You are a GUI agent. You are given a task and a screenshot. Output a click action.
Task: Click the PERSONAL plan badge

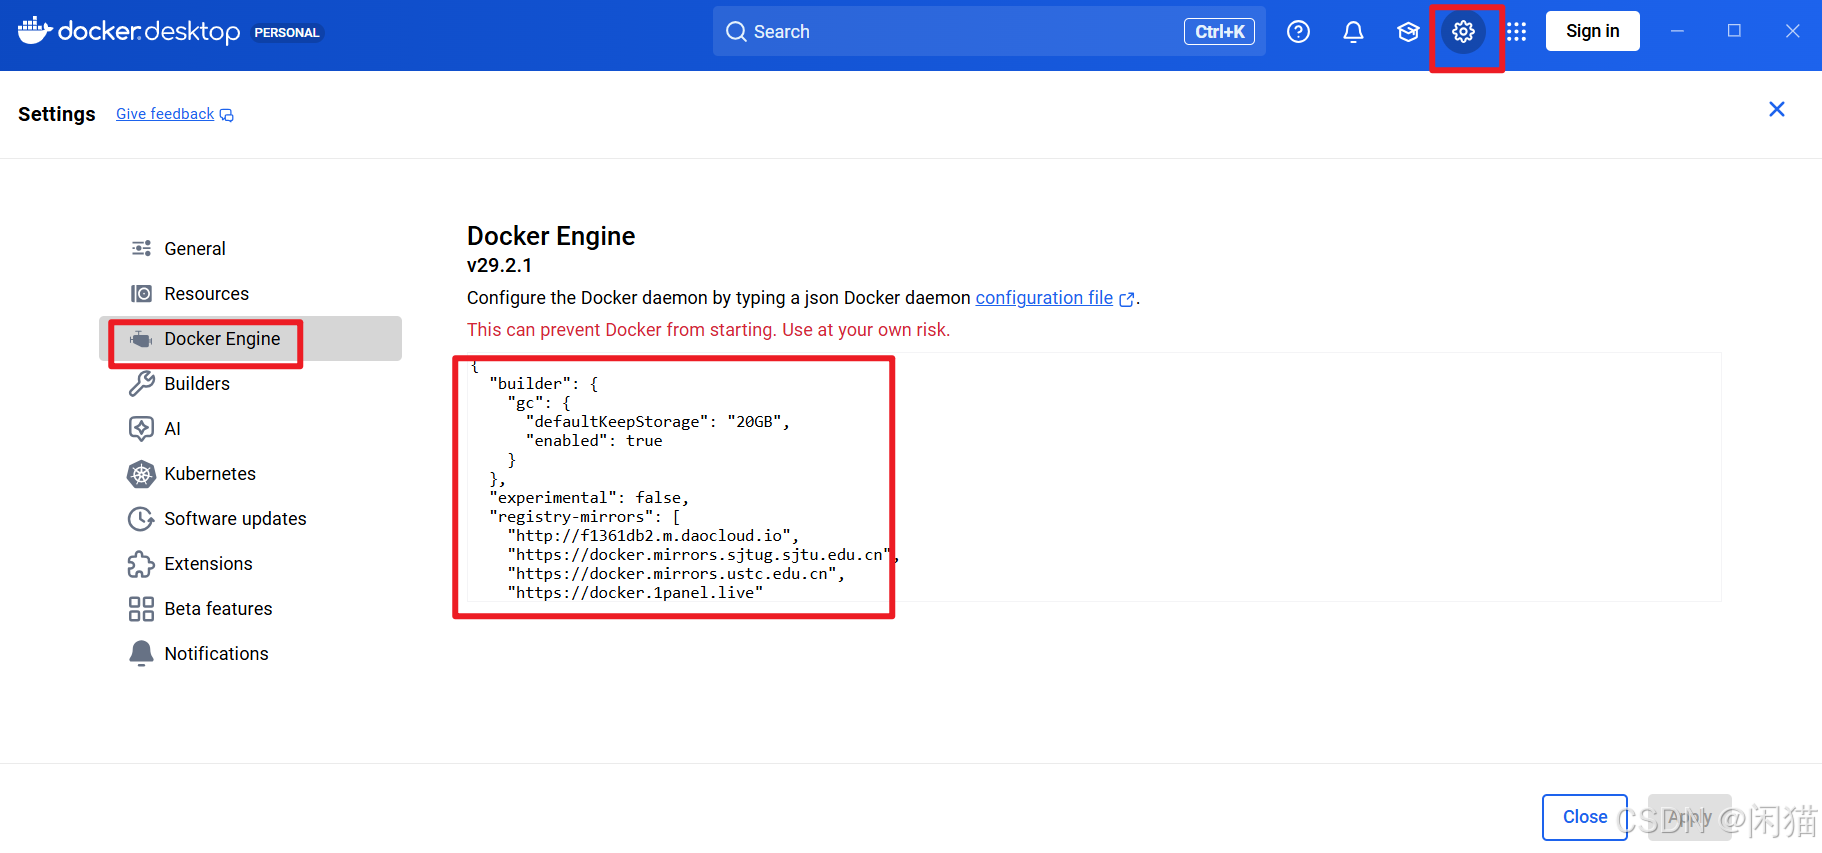[287, 33]
